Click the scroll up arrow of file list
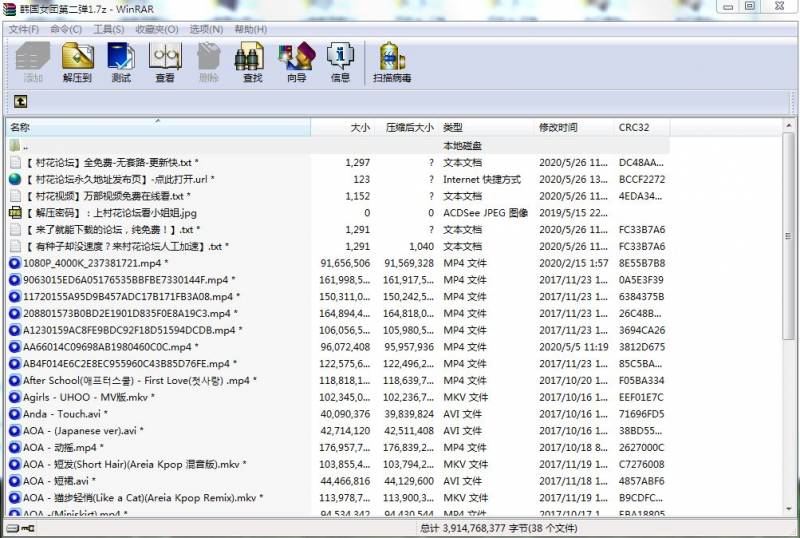The image size is (800, 538). [788, 125]
